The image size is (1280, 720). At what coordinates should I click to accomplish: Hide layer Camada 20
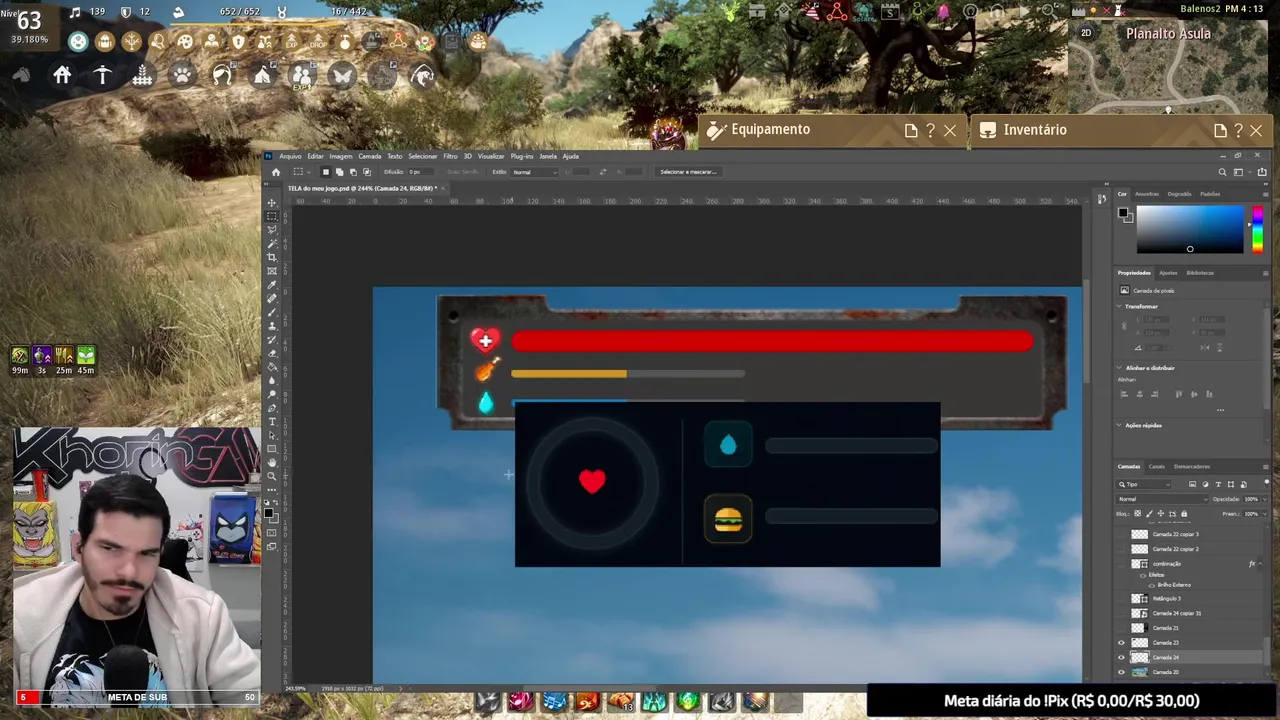1121,672
